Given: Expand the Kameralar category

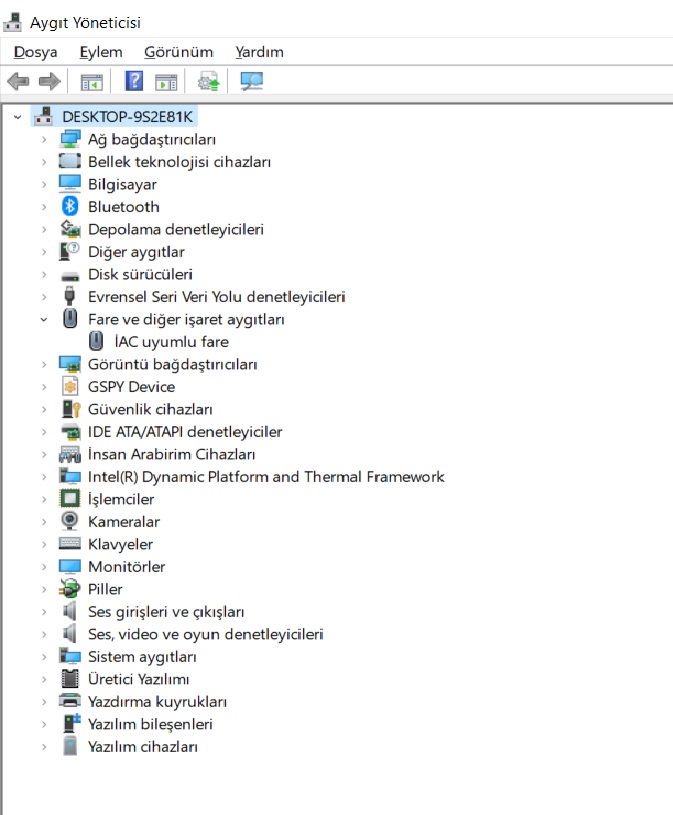Looking at the screenshot, I should coord(44,521).
